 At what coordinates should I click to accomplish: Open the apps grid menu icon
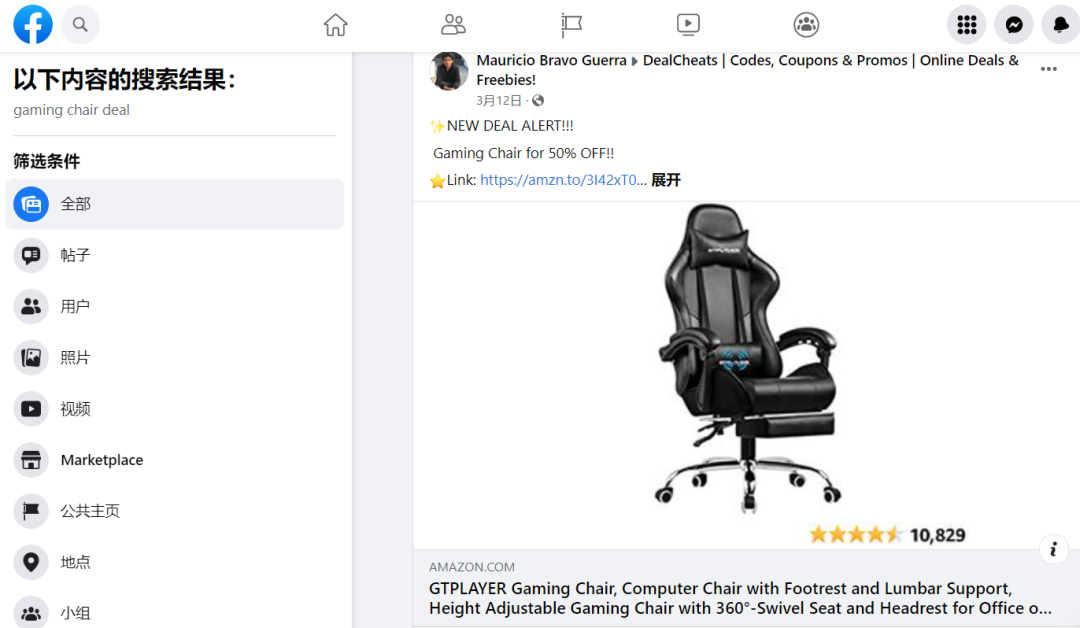point(966,25)
